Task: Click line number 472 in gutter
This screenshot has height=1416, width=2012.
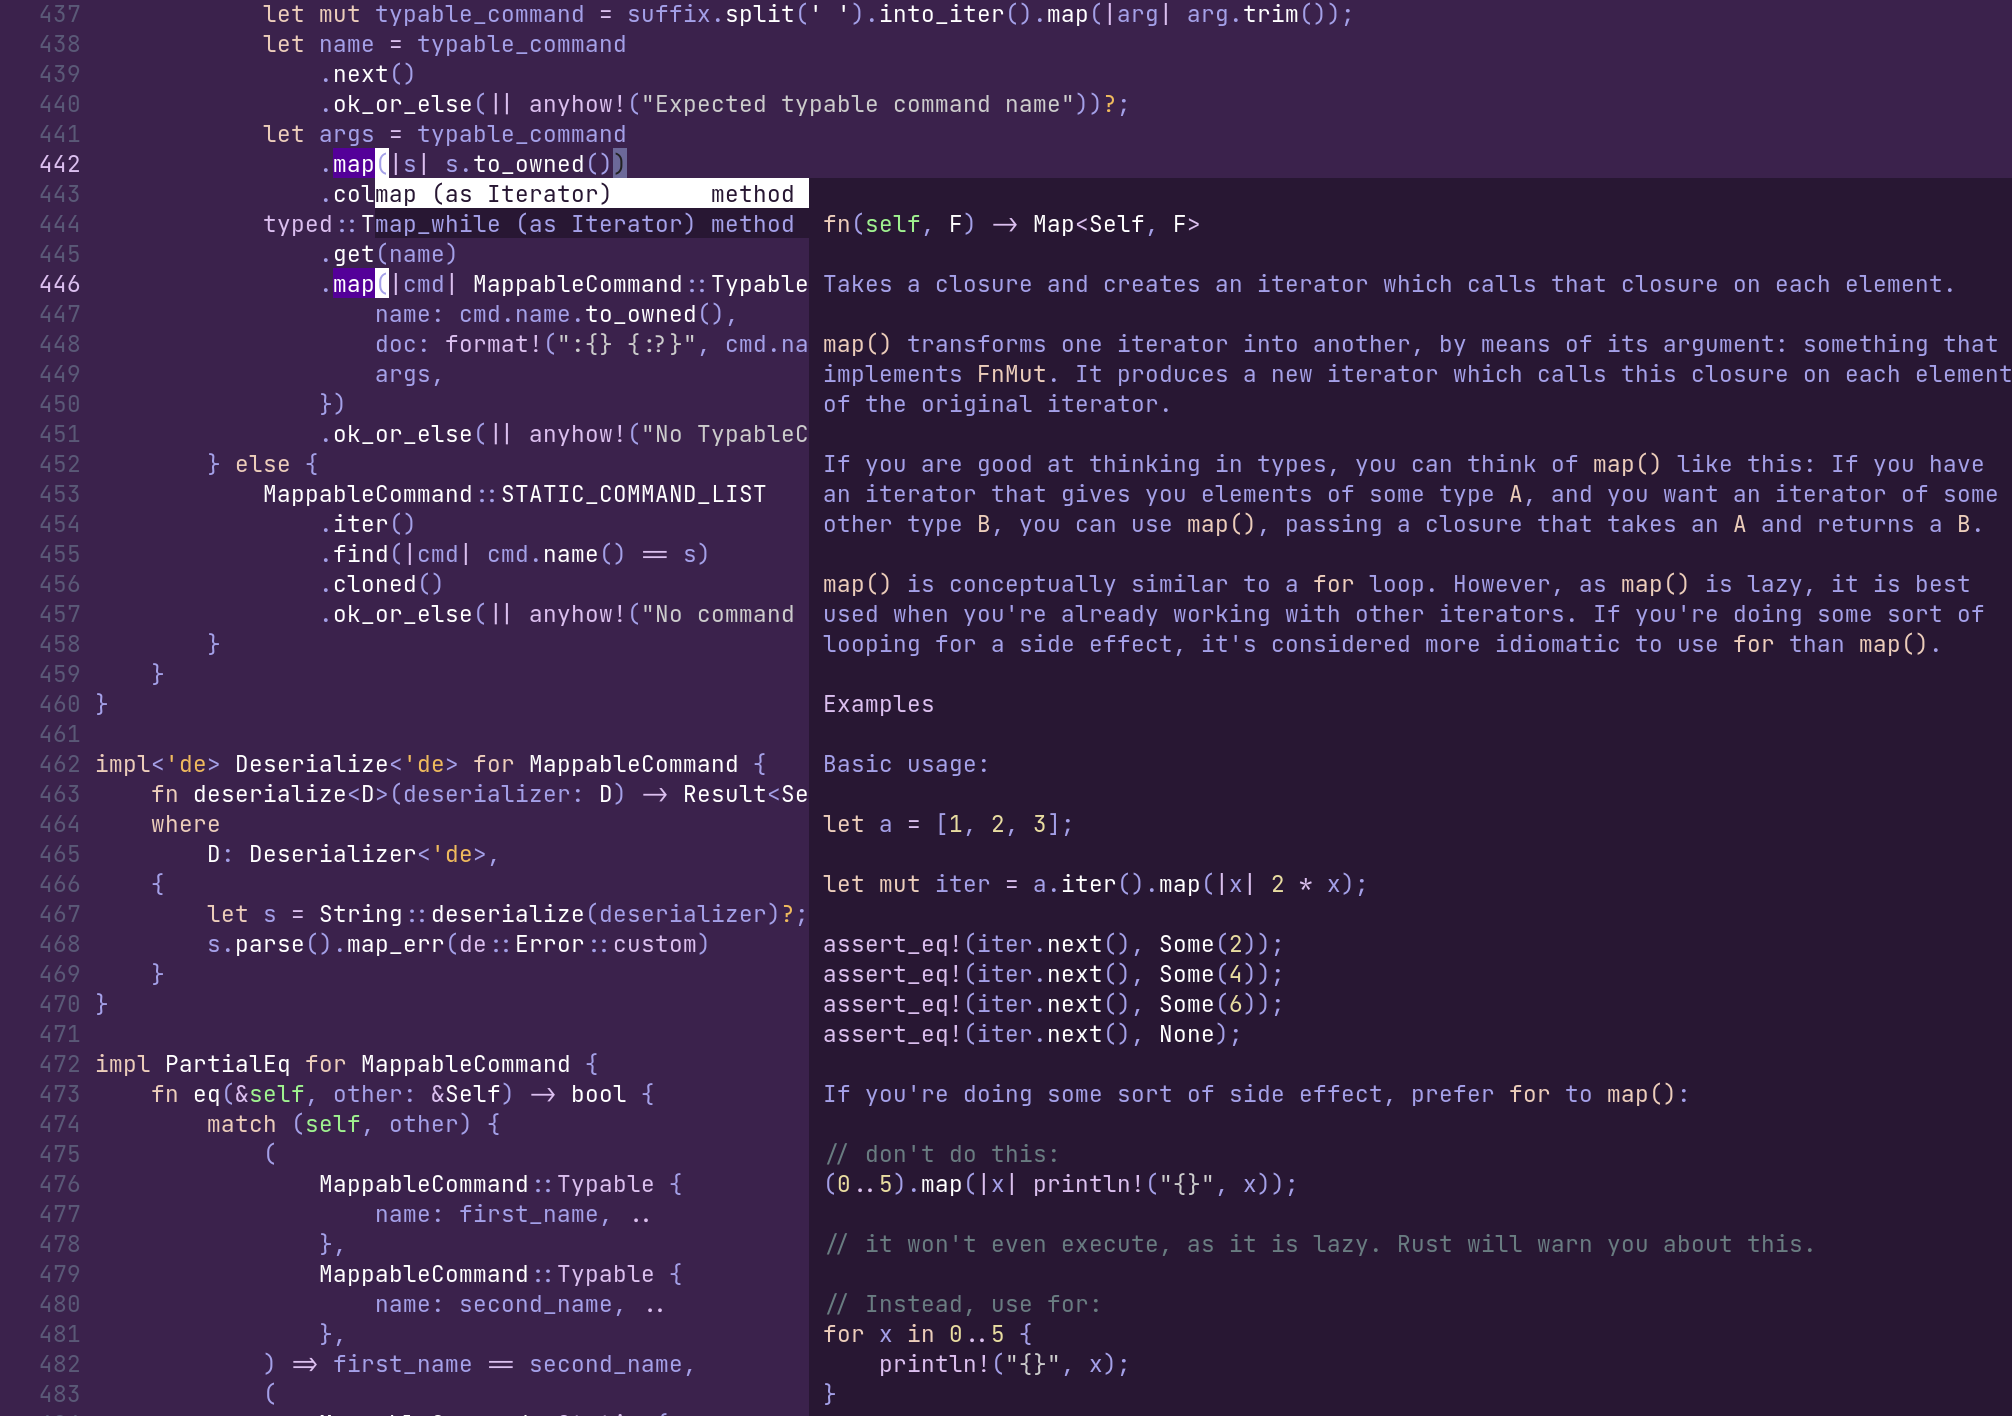Action: pos(59,1064)
